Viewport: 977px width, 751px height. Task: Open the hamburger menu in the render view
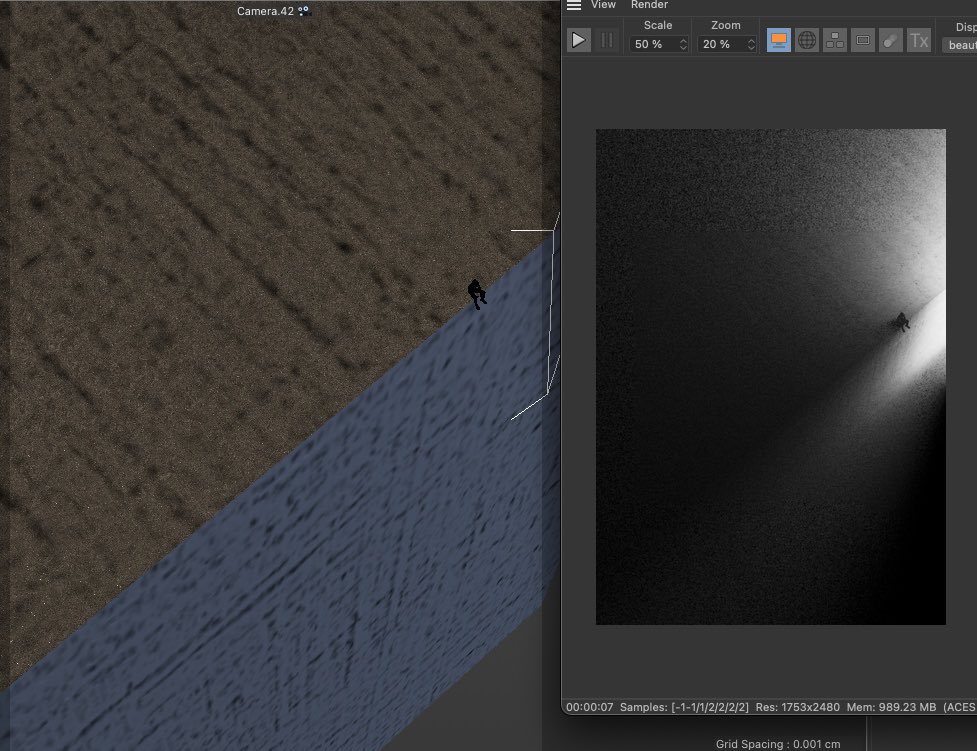coord(574,5)
